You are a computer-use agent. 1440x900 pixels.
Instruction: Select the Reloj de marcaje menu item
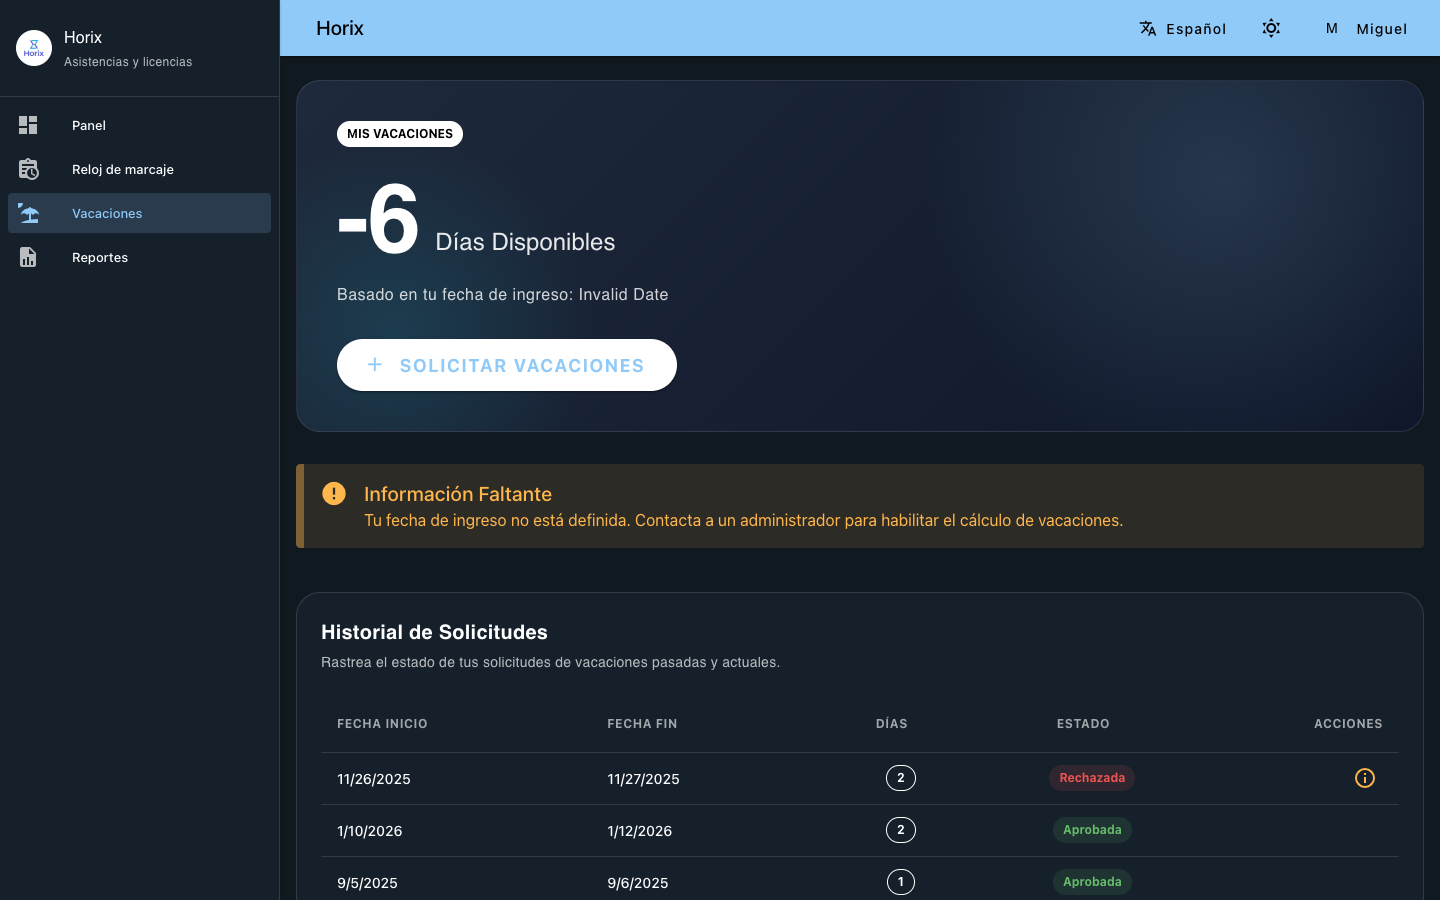[x=123, y=169]
